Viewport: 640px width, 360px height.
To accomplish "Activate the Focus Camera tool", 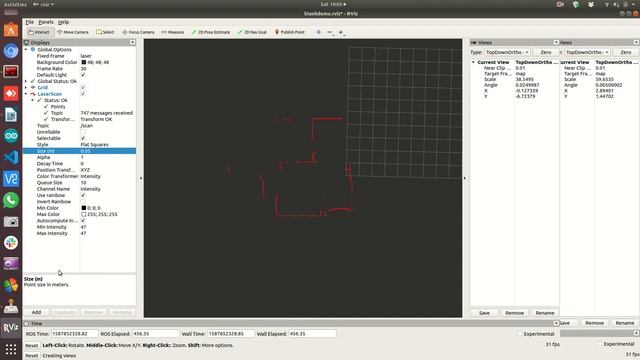I will (138, 32).
